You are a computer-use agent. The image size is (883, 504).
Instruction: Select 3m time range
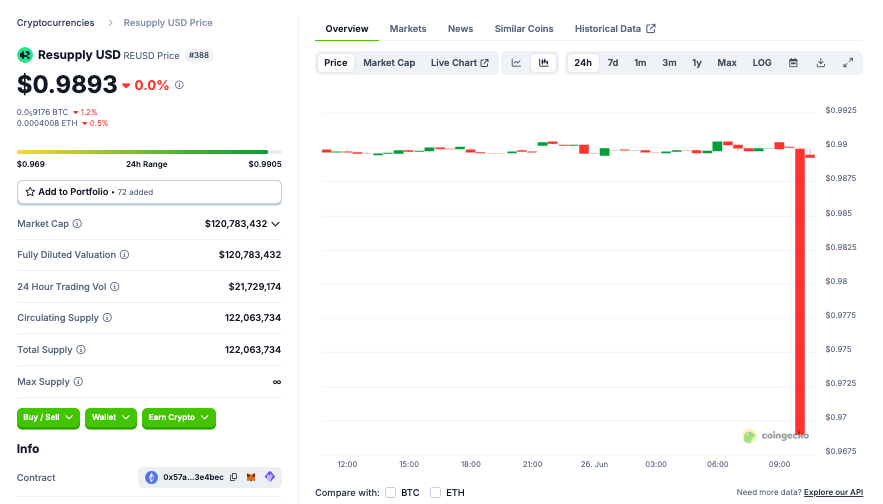[669, 63]
